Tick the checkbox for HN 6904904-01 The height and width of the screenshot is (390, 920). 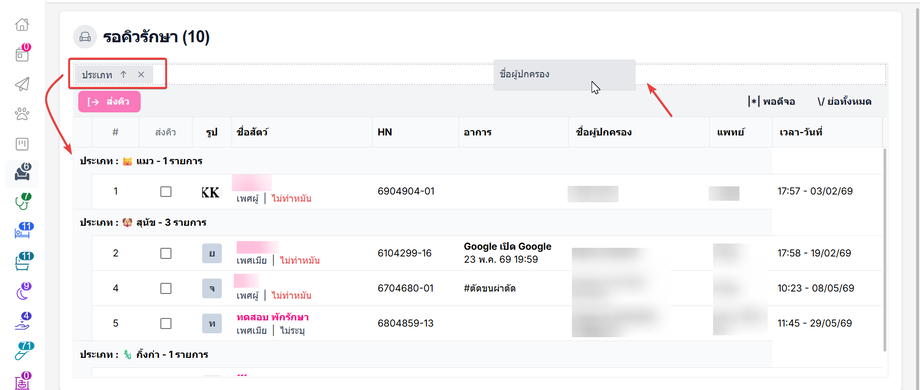point(166,191)
